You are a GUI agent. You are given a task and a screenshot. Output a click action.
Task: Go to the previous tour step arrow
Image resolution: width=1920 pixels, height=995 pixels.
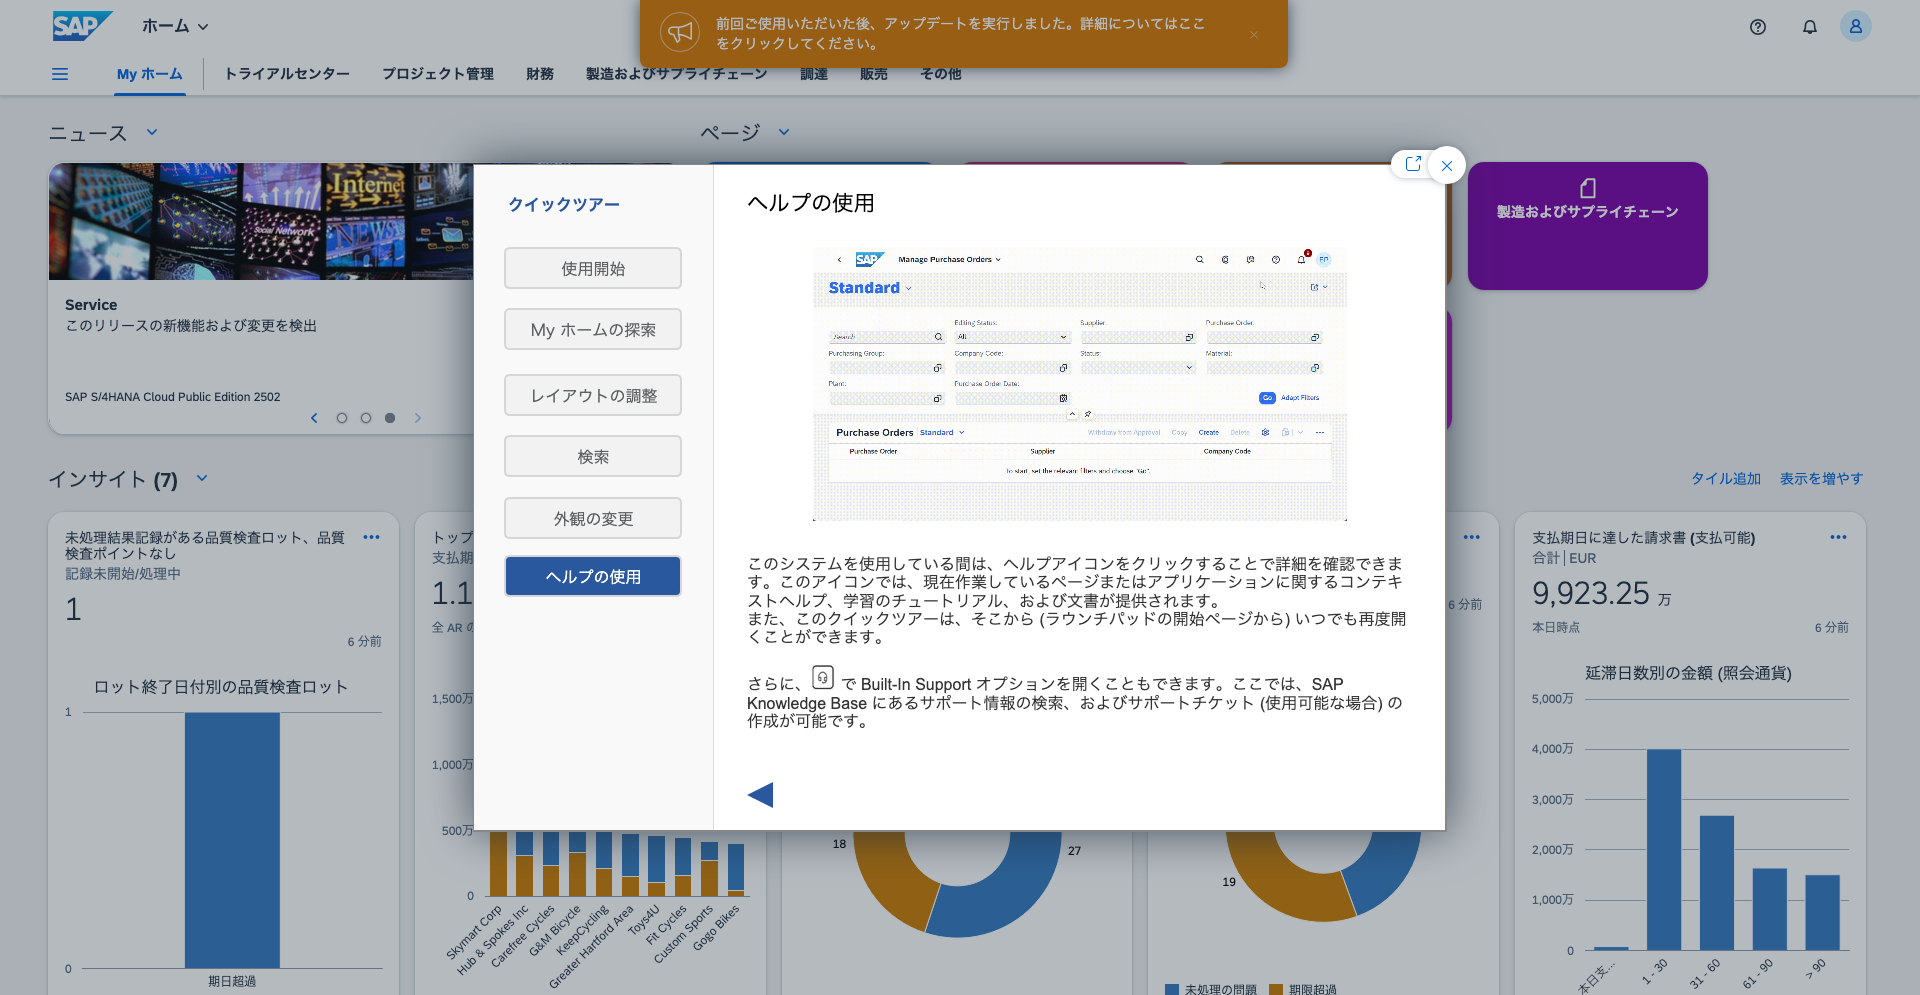click(x=760, y=795)
